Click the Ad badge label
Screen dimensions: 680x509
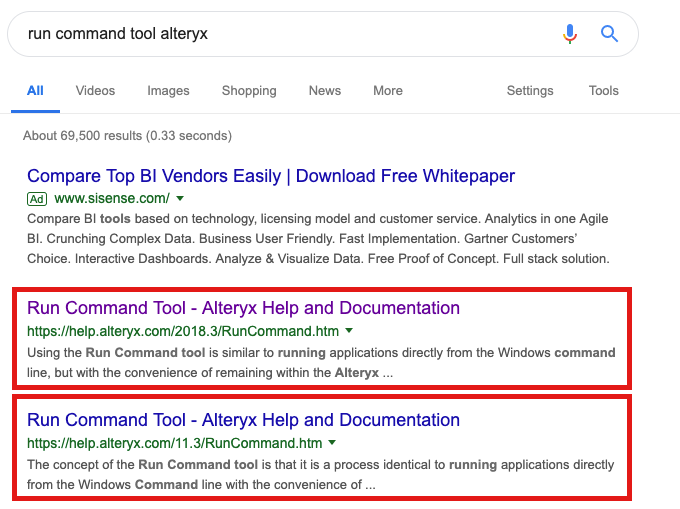click(x=37, y=199)
